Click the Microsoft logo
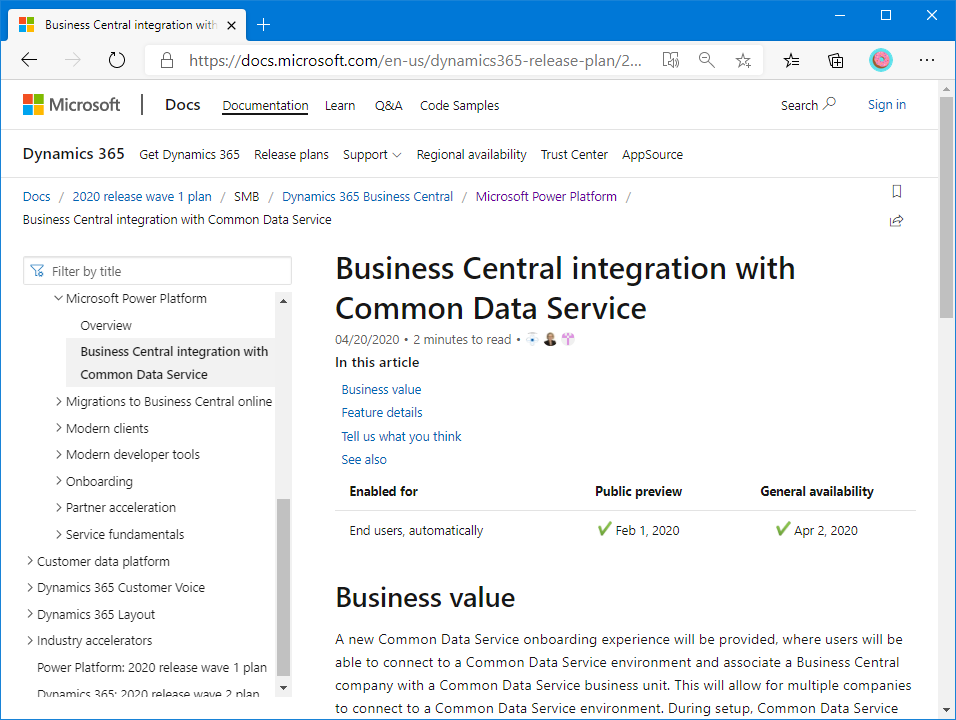This screenshot has width=956, height=720. click(71, 105)
